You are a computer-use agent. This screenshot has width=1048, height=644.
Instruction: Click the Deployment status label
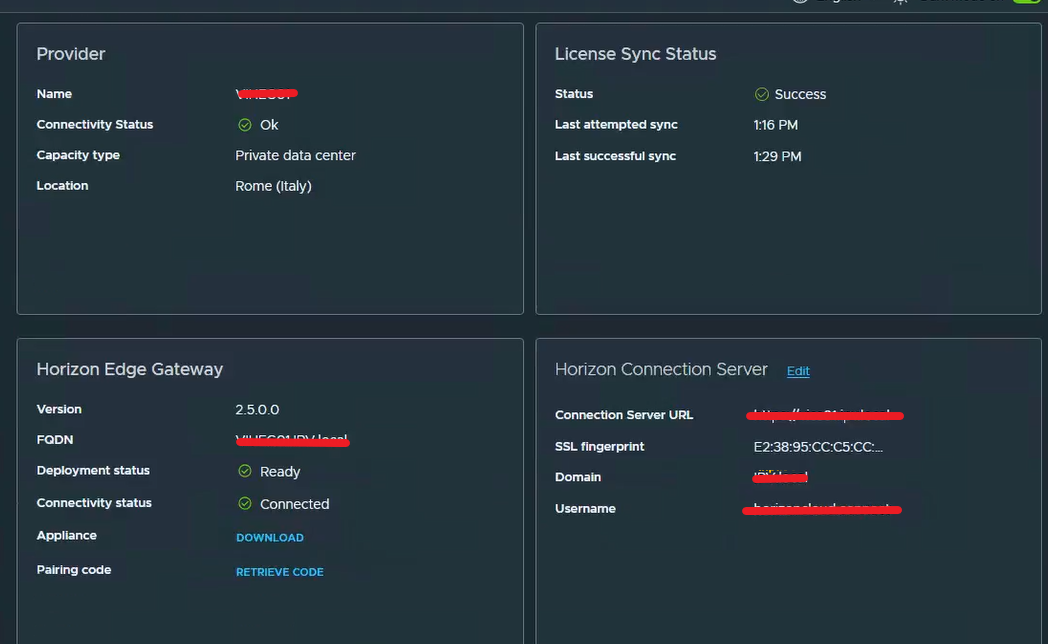pos(93,471)
